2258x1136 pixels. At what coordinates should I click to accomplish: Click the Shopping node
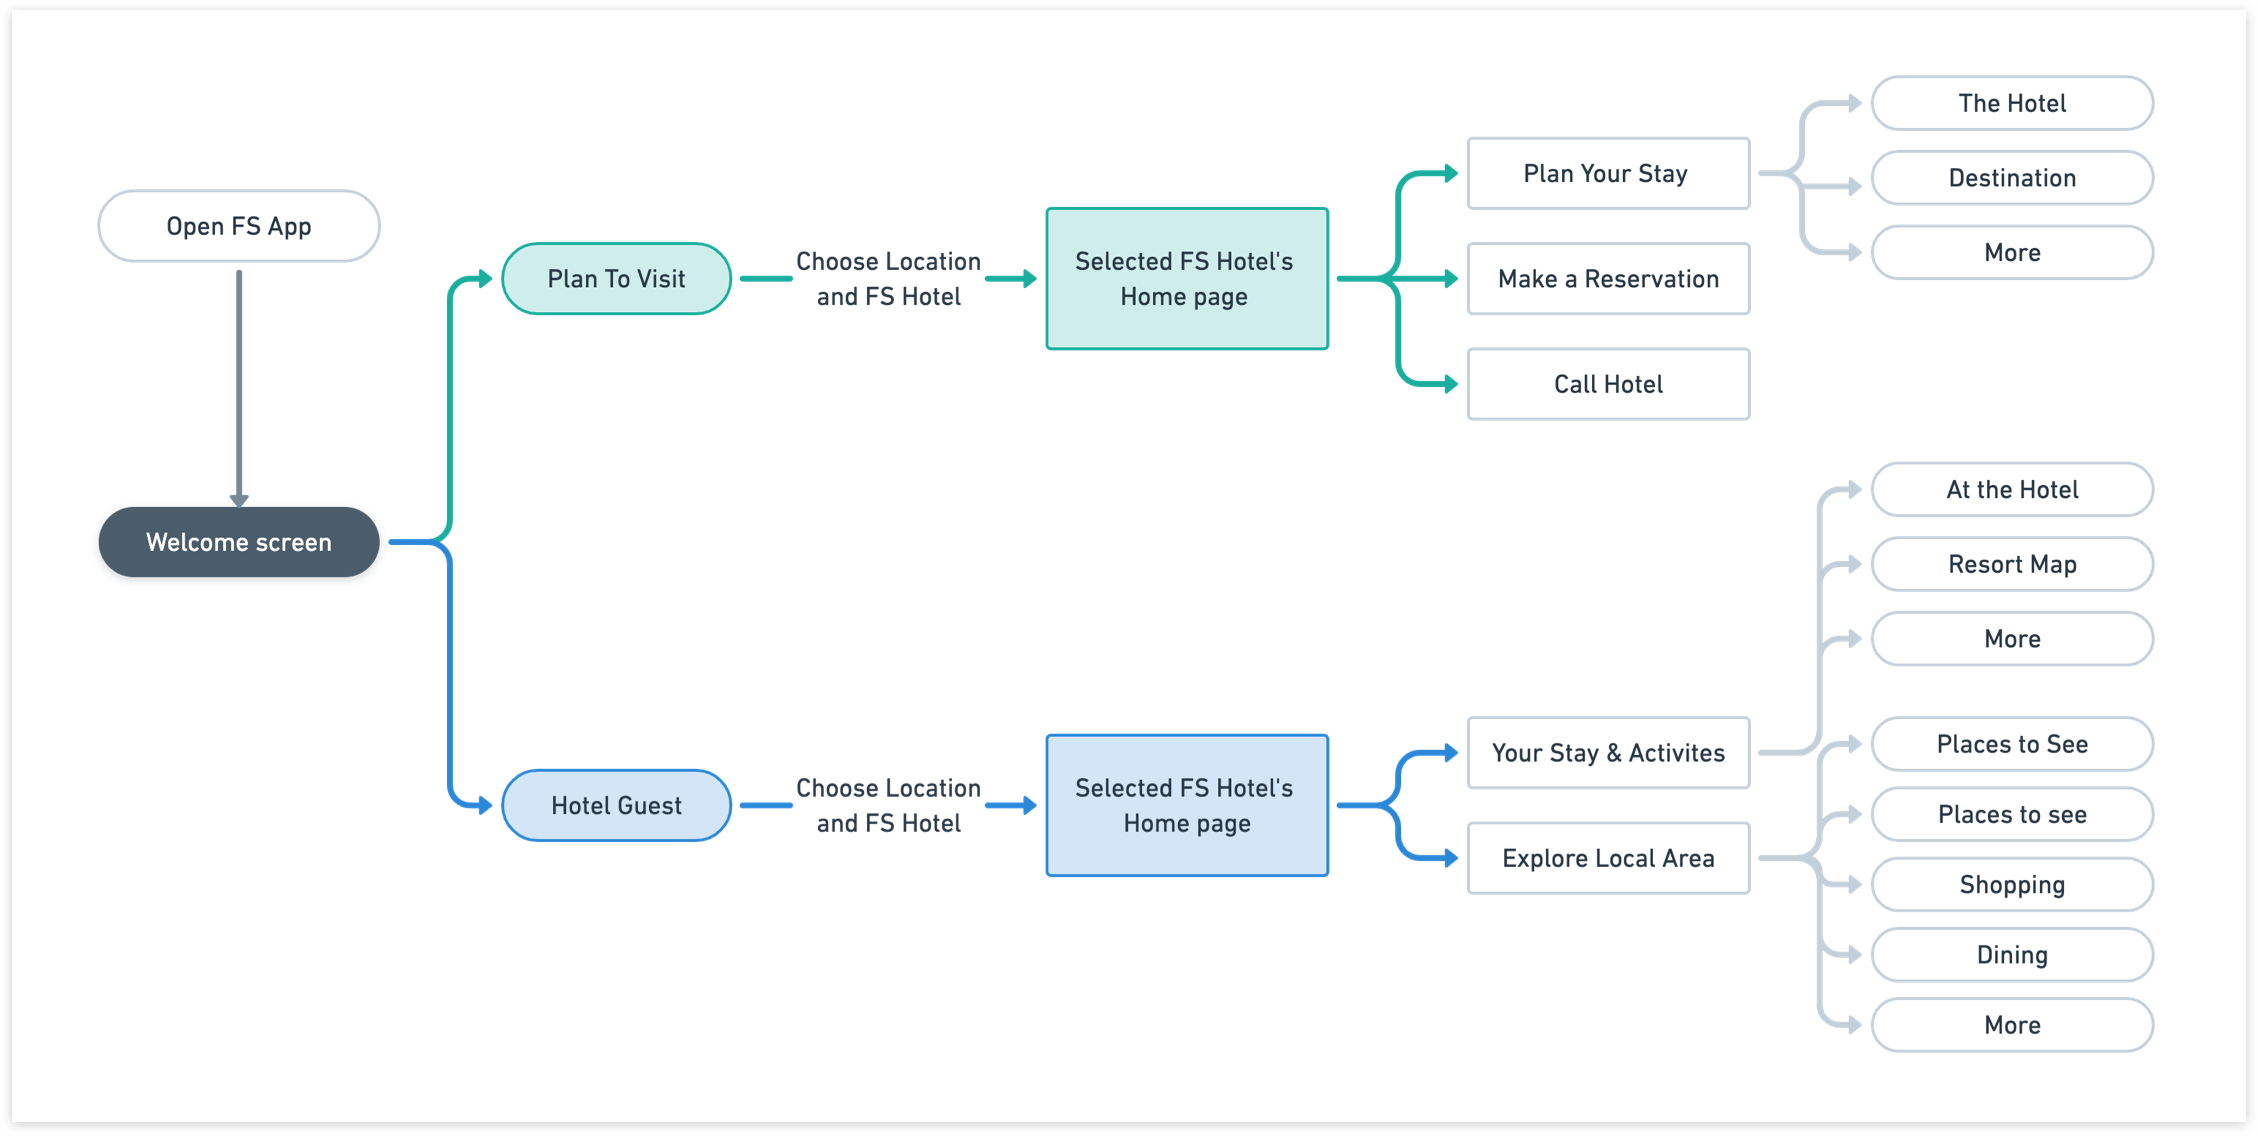(x=2011, y=884)
